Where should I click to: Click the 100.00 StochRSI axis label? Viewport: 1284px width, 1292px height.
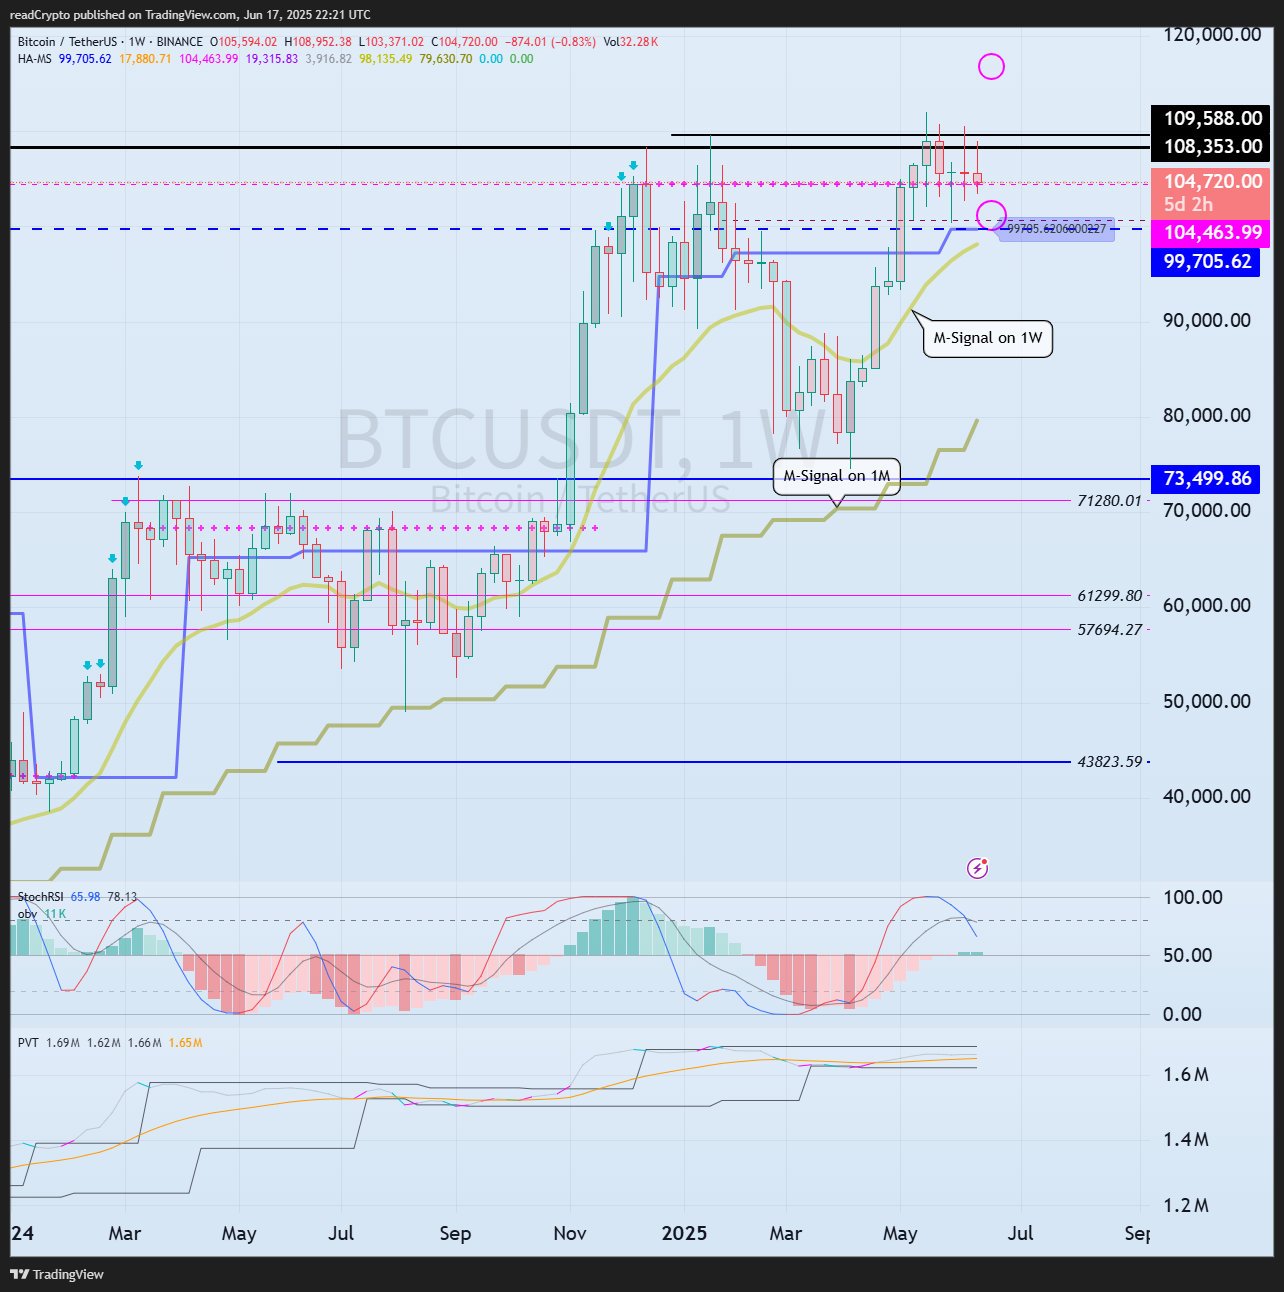pos(1193,897)
